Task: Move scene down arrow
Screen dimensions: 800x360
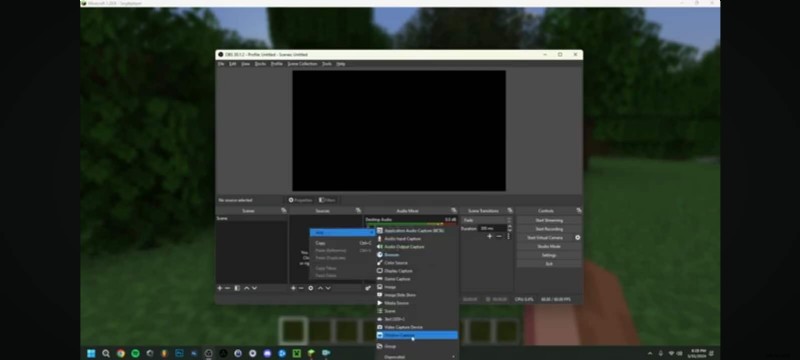Action: (x=254, y=288)
